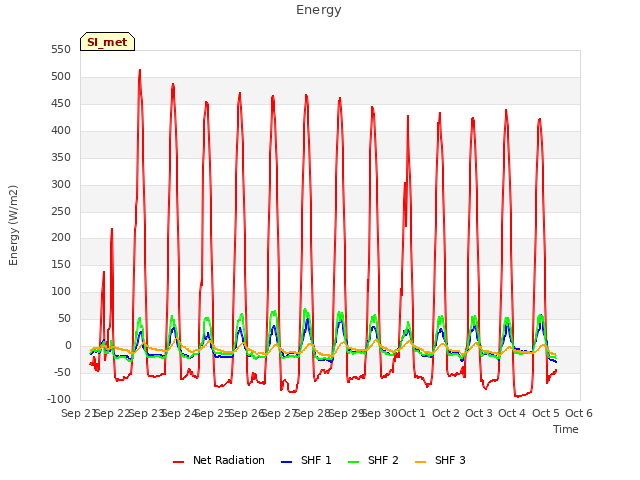Click the 350 y-axis tick value

tap(61, 158)
